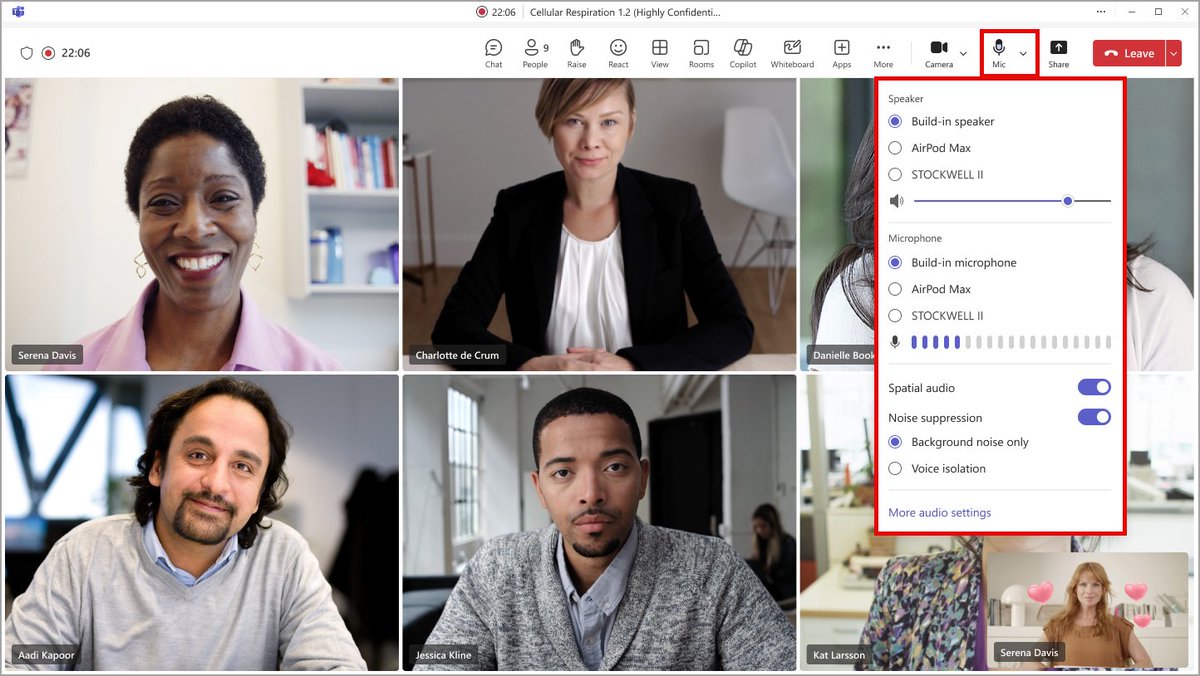Click the Danielle Book name label
Image resolution: width=1200 pixels, height=676 pixels.
841,355
